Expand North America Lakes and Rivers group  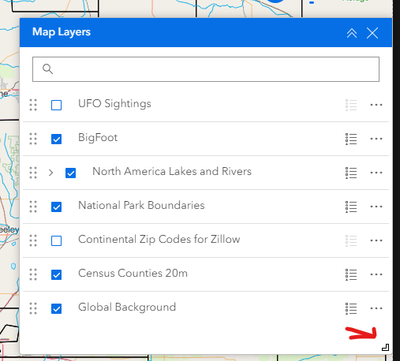[51, 173]
